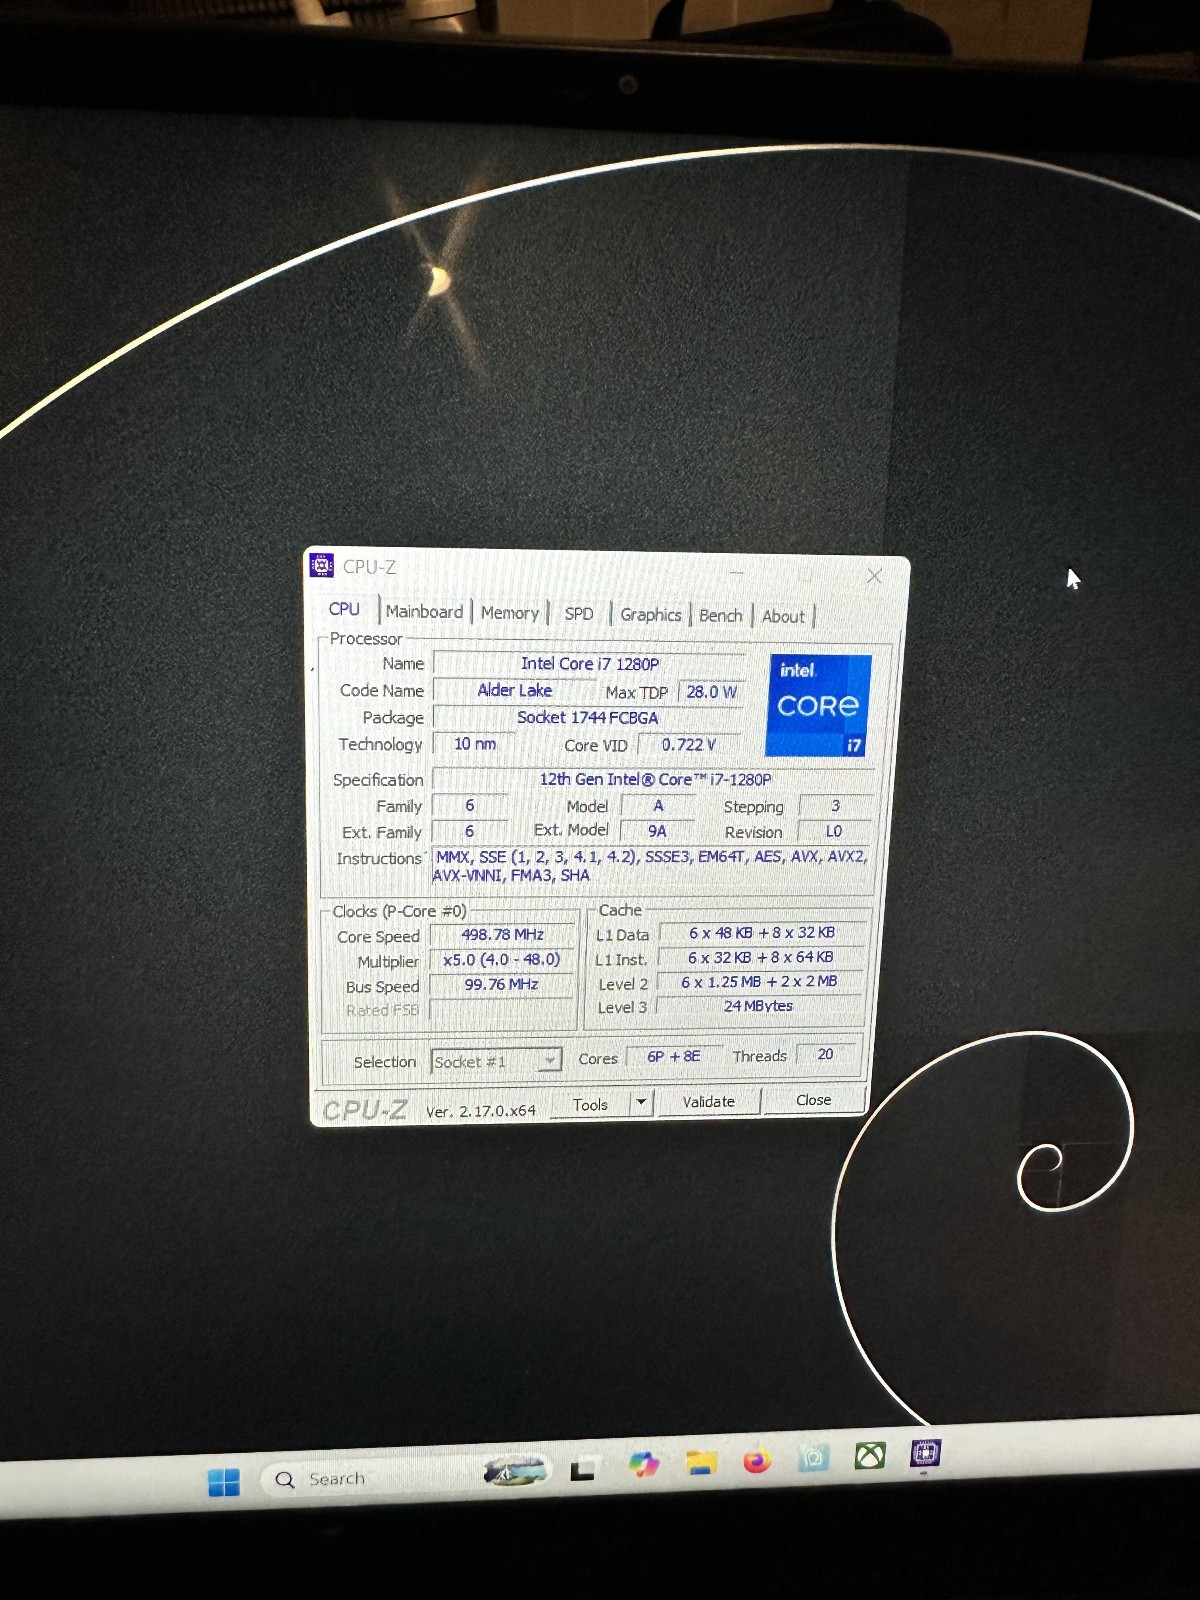
Task: Click the Multiplier value 'x5.0 (4.0 - 48.0)'
Action: pos(501,959)
